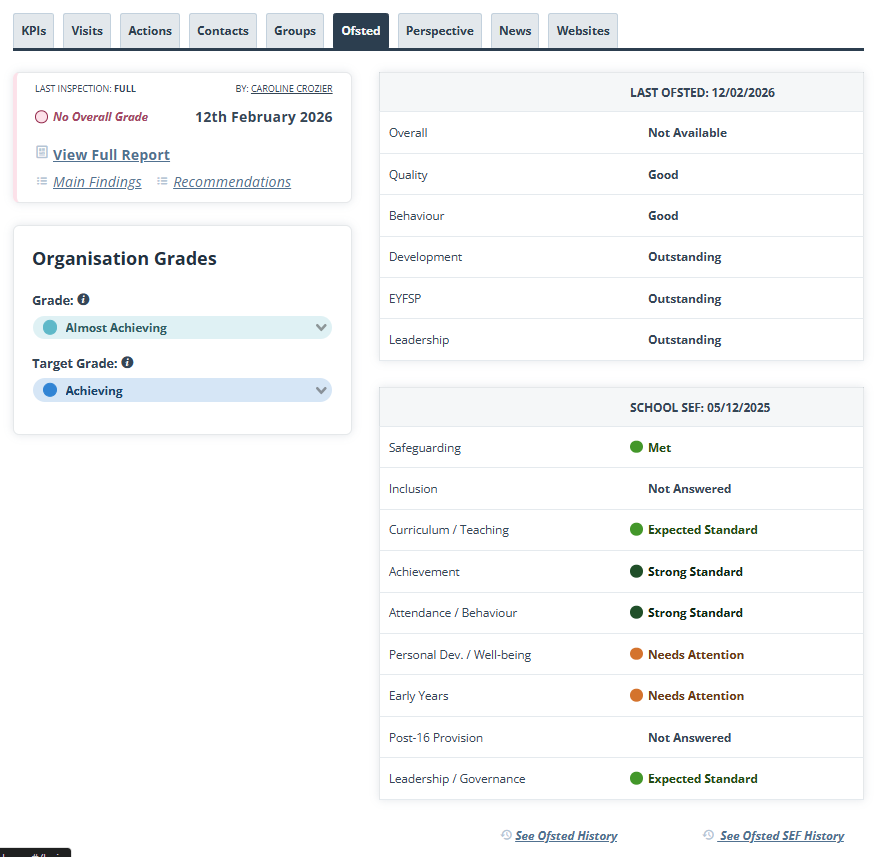Click the teal Almost Achieving colour dot
Viewport: 887px width, 857px height.
click(x=50, y=328)
